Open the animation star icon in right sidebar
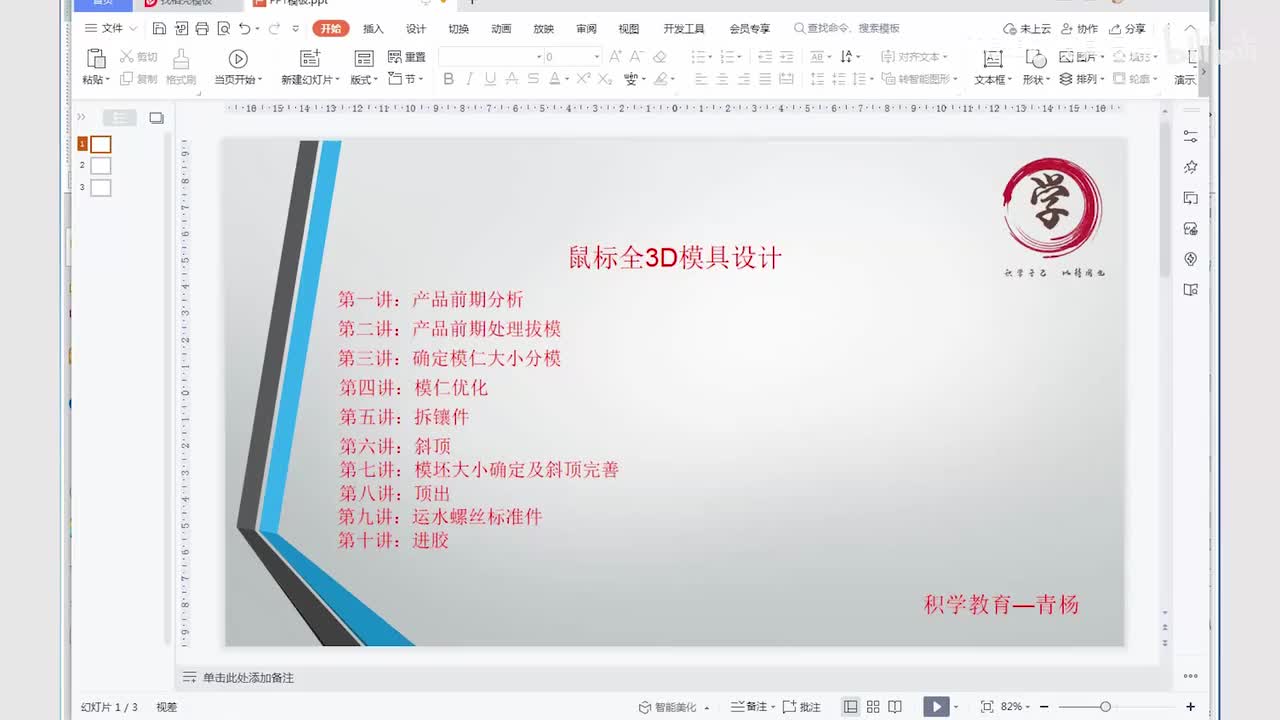1280x720 pixels. pos(1190,167)
